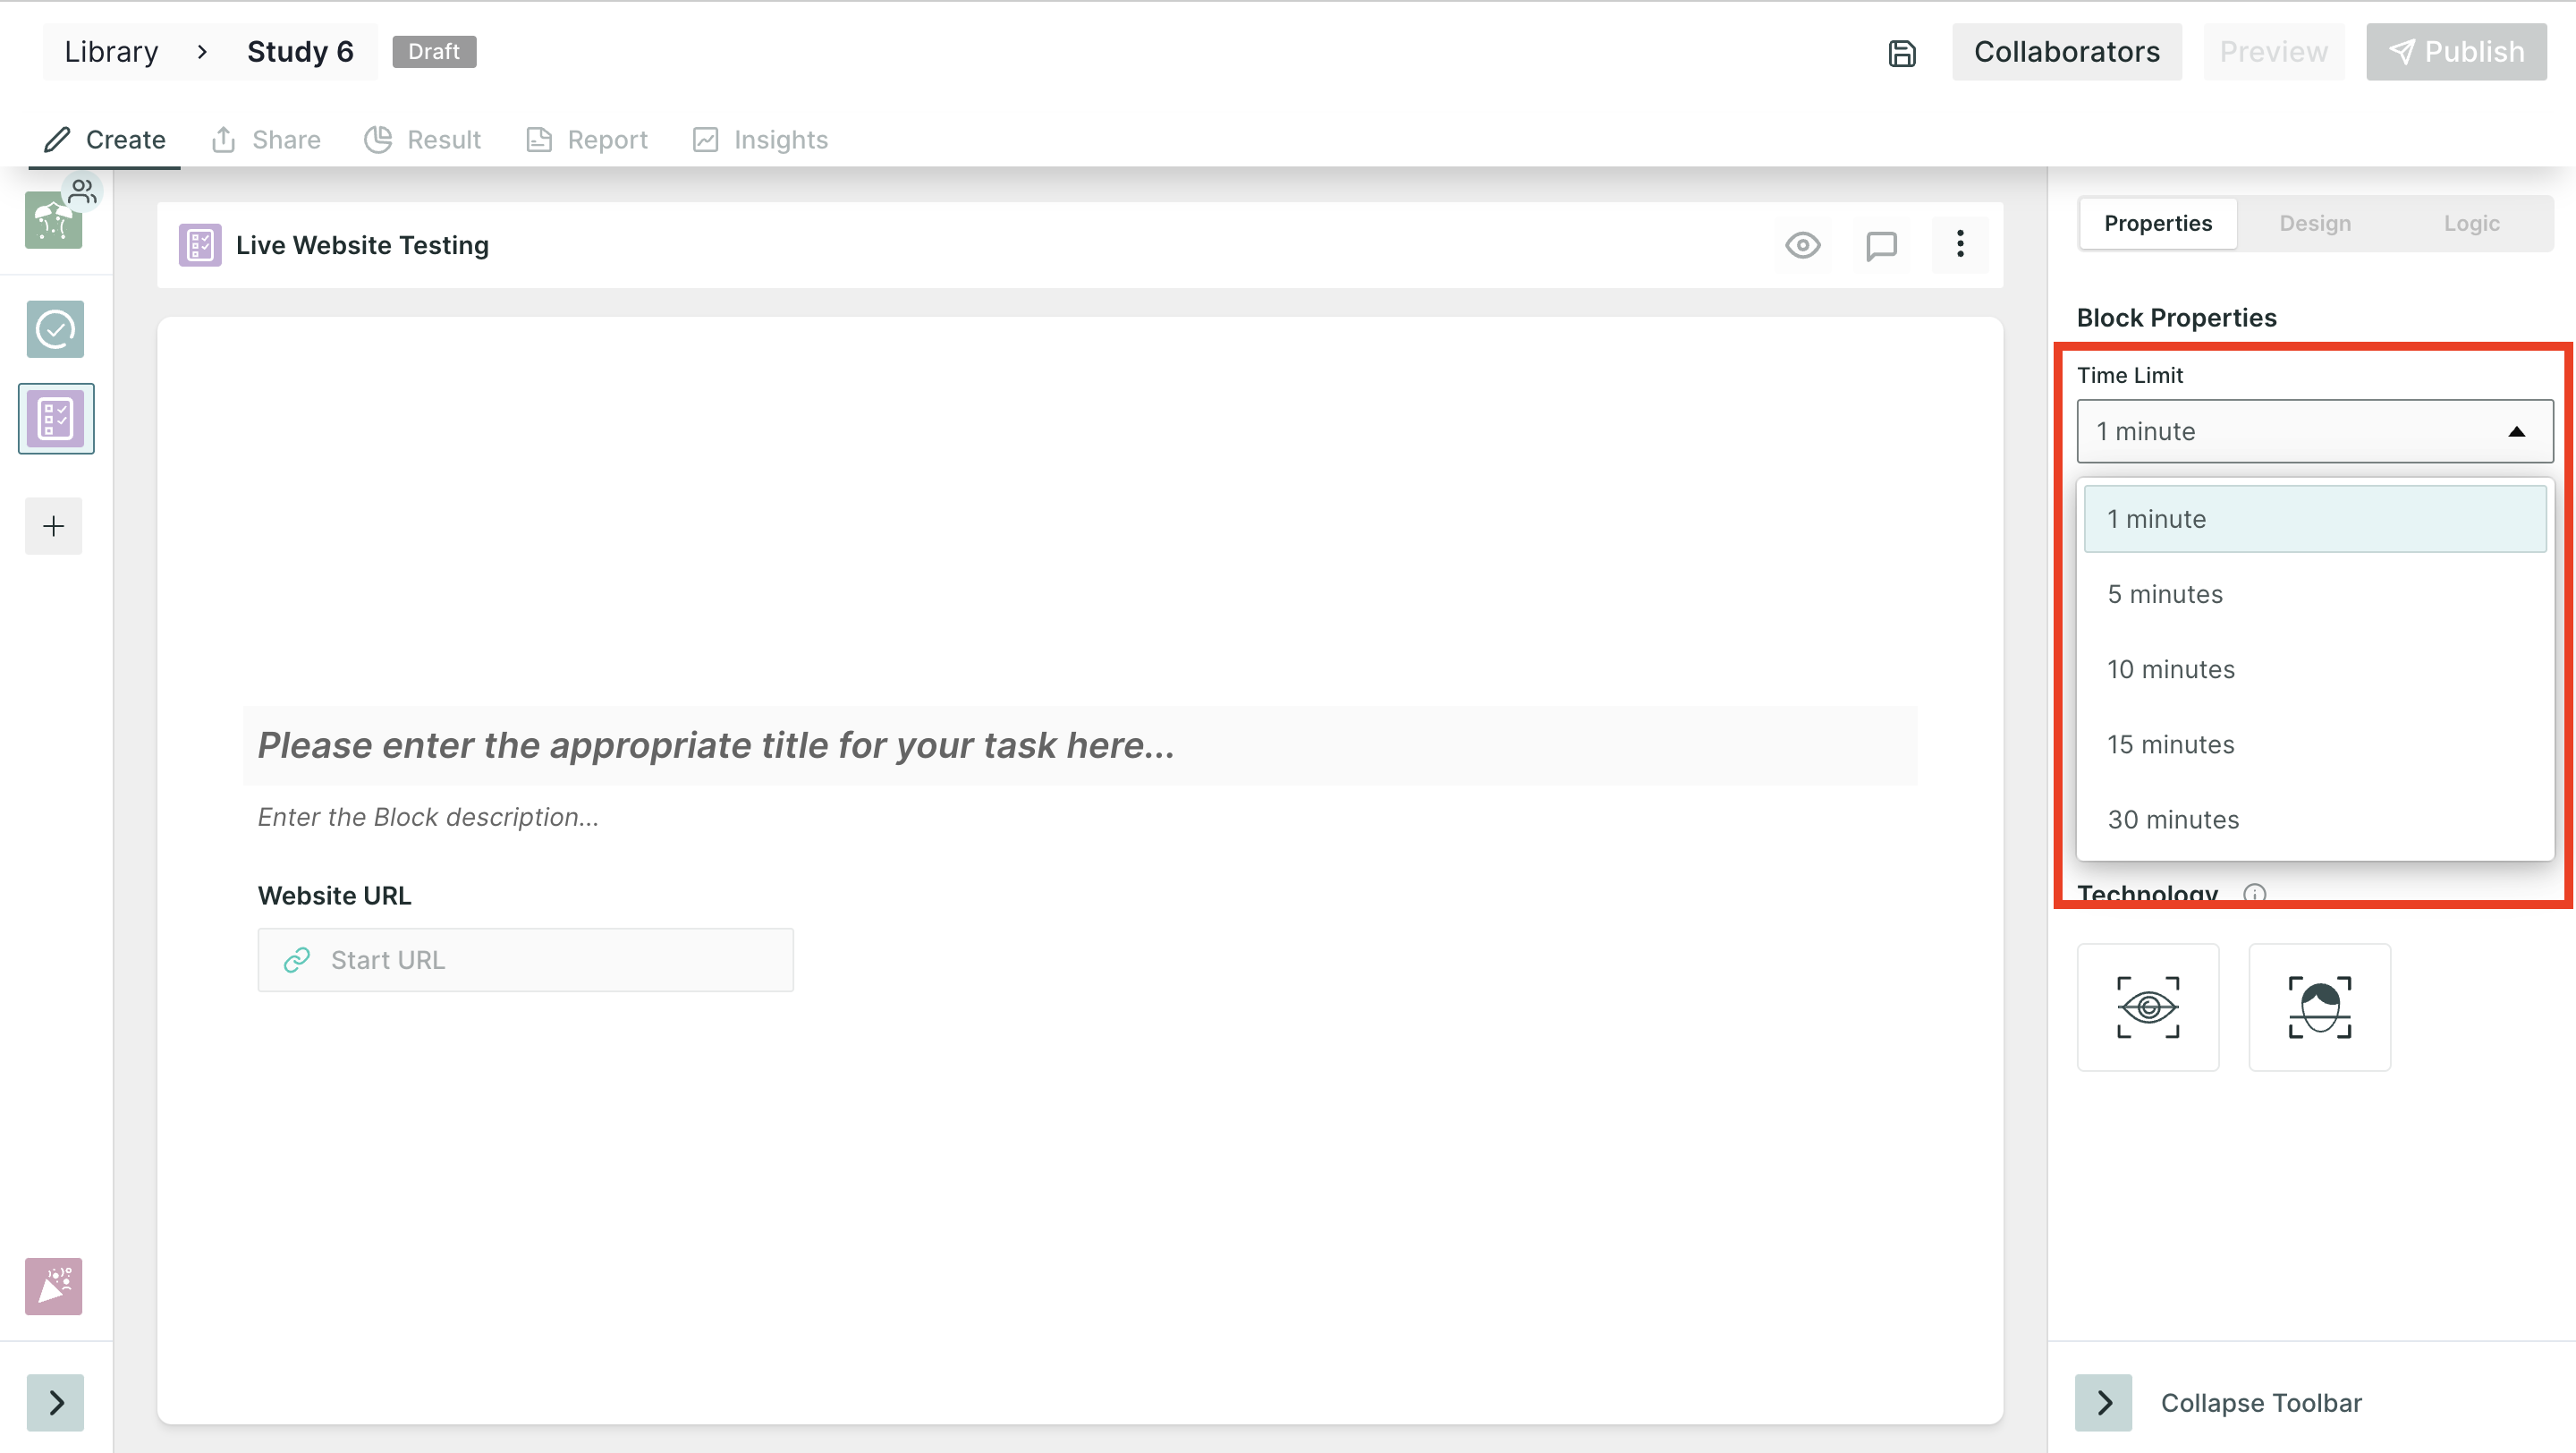Expand the left sidebar with chevron button
Viewport: 2576px width, 1453px height.
pos(56,1402)
